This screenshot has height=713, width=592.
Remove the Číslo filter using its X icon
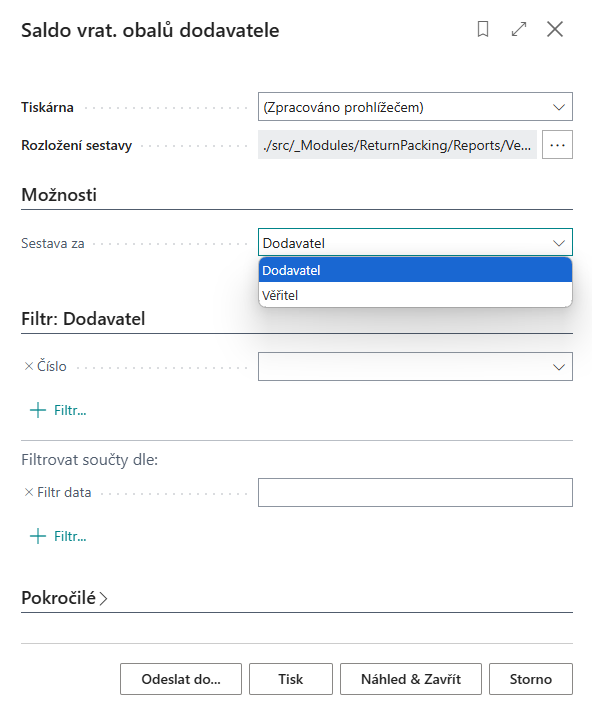[x=29, y=366]
